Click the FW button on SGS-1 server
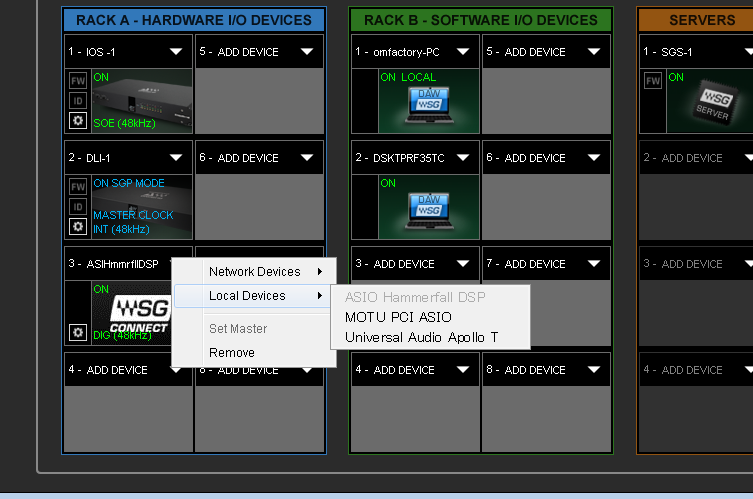This screenshot has width=753, height=499. (653, 81)
